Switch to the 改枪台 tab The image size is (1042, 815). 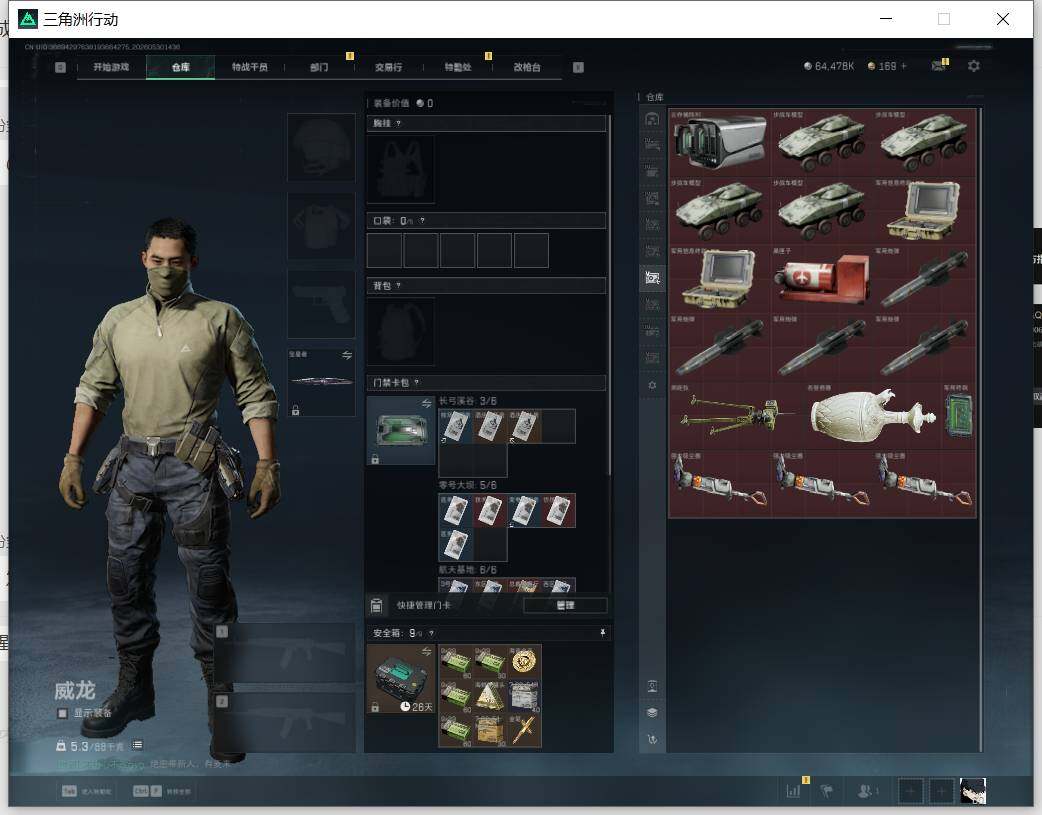pyautogui.click(x=527, y=67)
